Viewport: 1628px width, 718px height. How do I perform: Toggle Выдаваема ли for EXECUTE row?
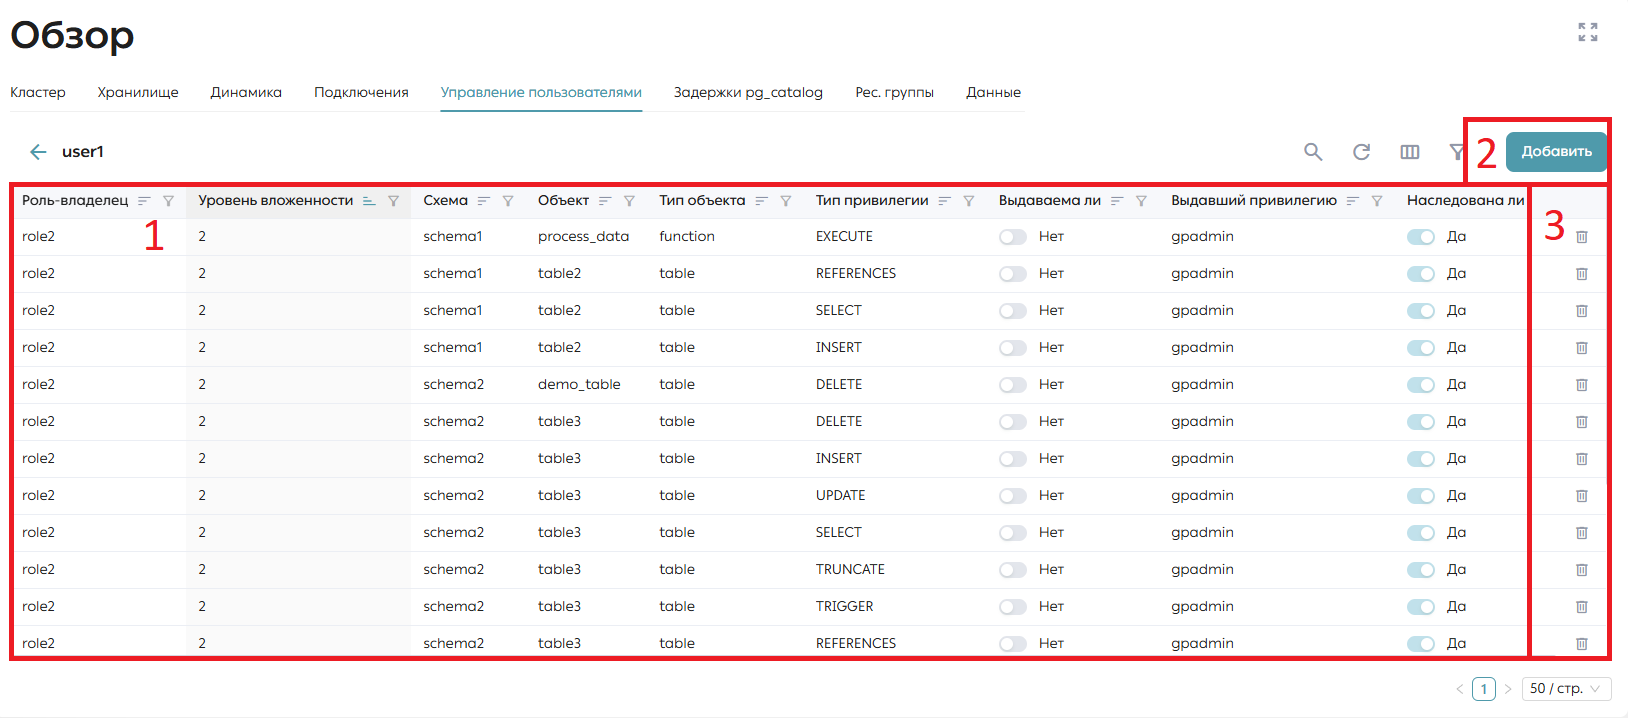point(1013,237)
